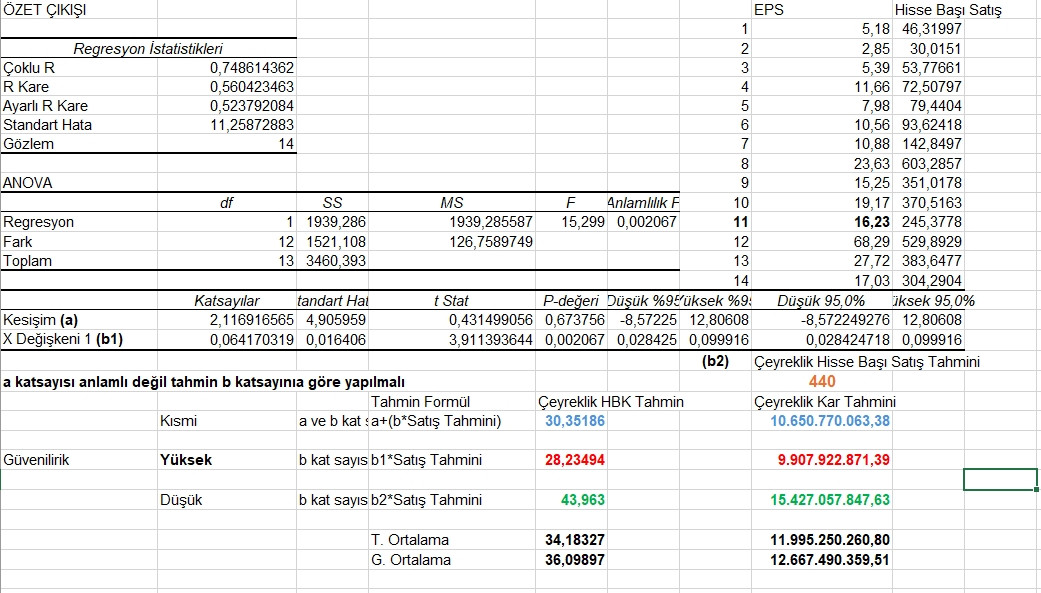
Task: Click the active empty cell with green border
Action: pos(1001,479)
